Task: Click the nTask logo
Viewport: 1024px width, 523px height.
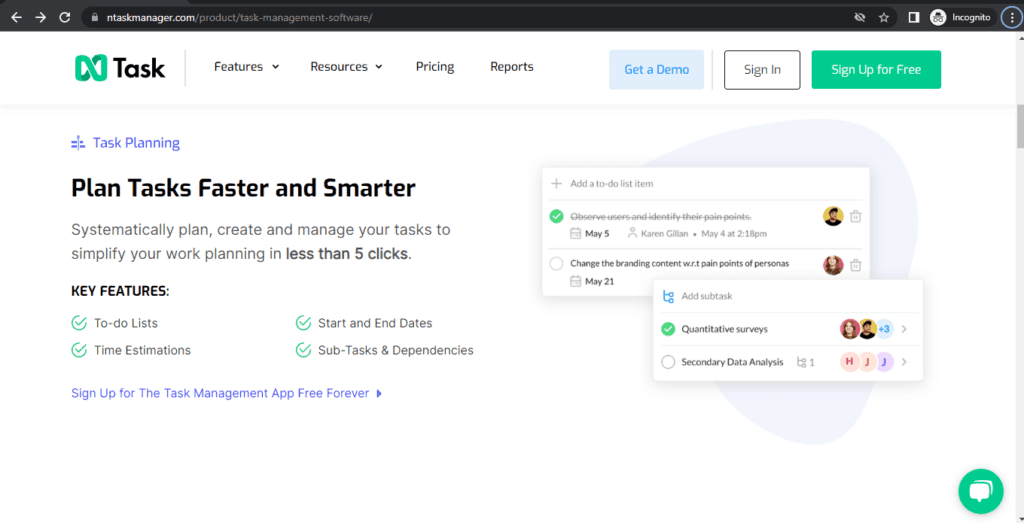Action: click(120, 68)
